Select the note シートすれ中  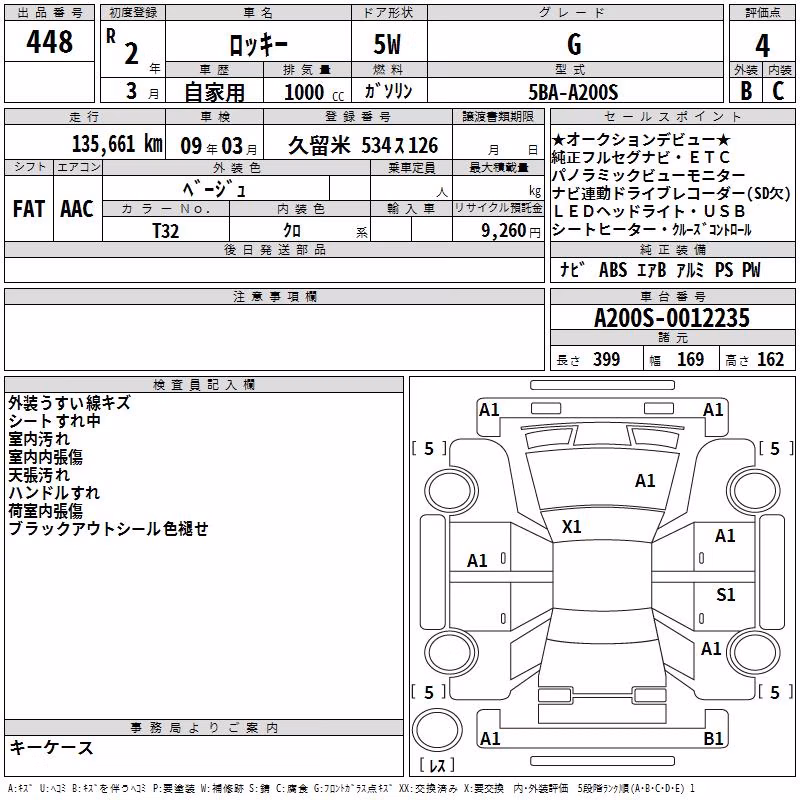[55, 421]
